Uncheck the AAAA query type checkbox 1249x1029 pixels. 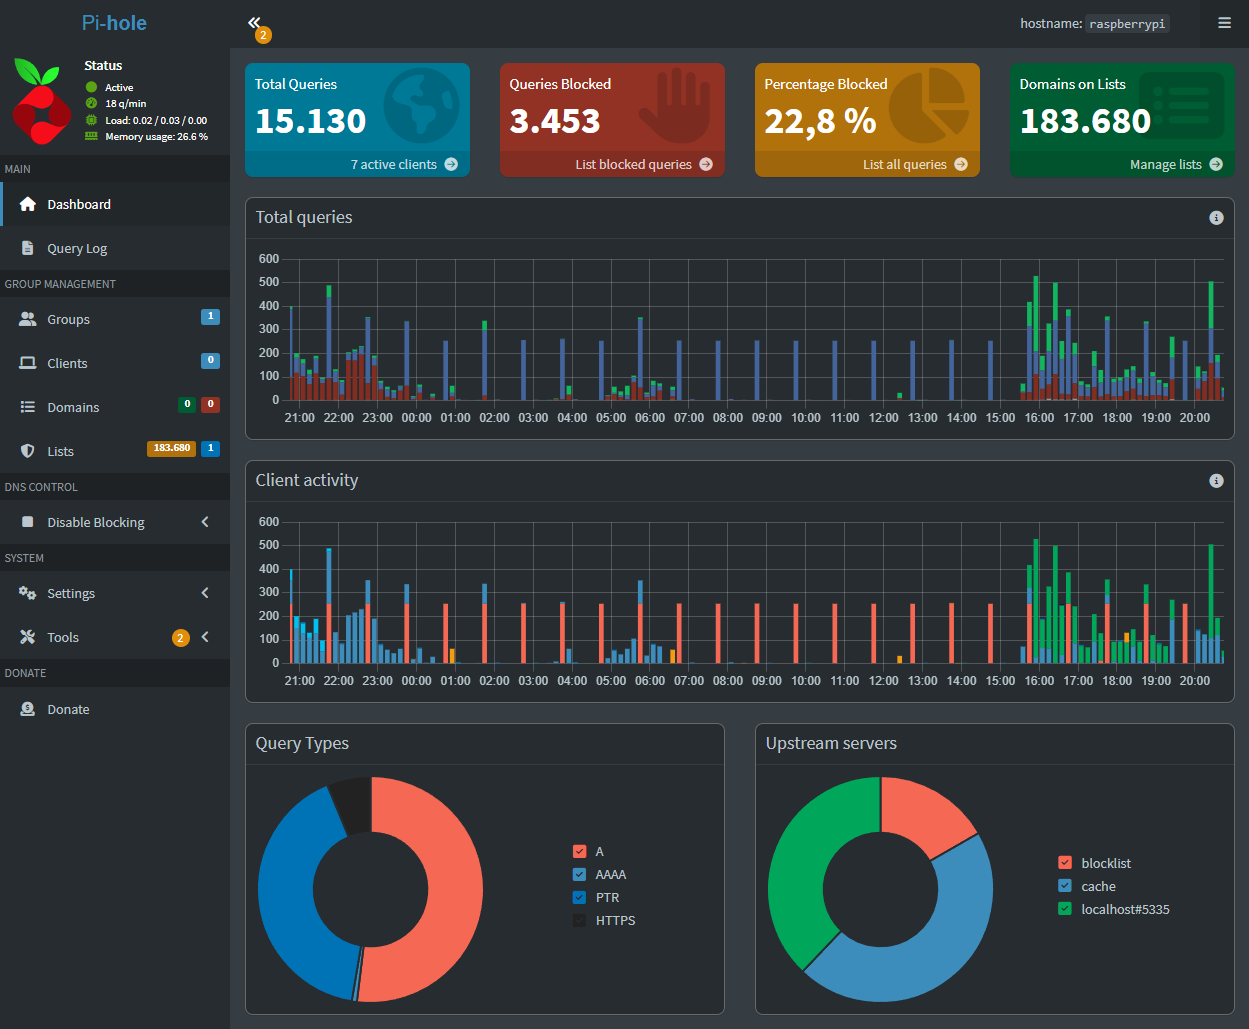[x=580, y=875]
